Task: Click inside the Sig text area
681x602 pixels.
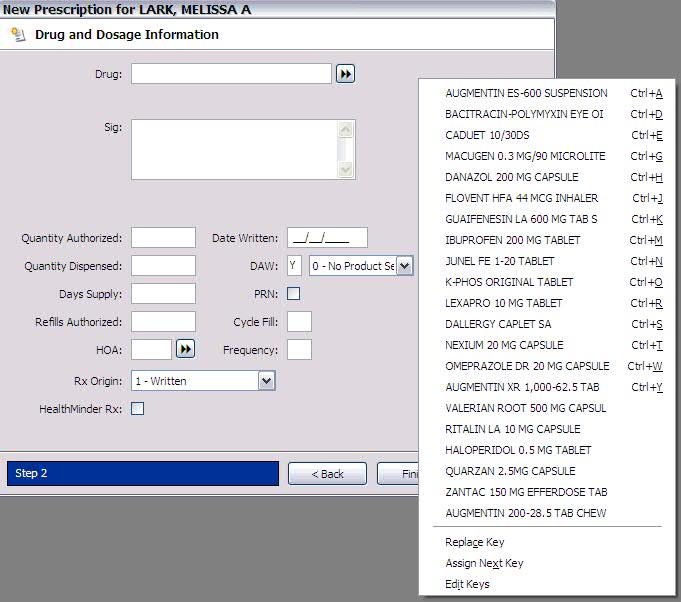Action: (x=234, y=150)
